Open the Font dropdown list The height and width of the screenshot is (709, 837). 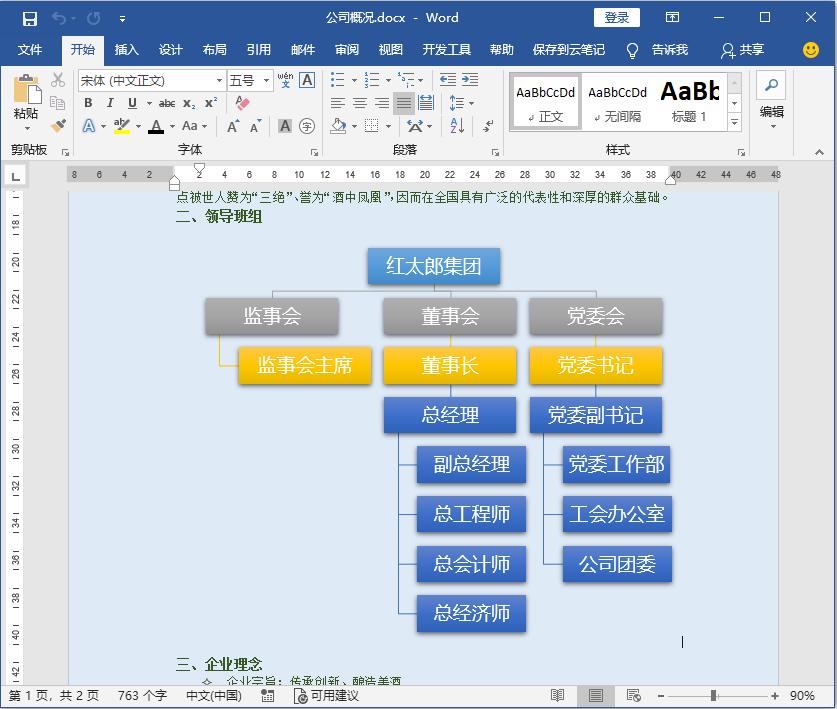[219, 79]
